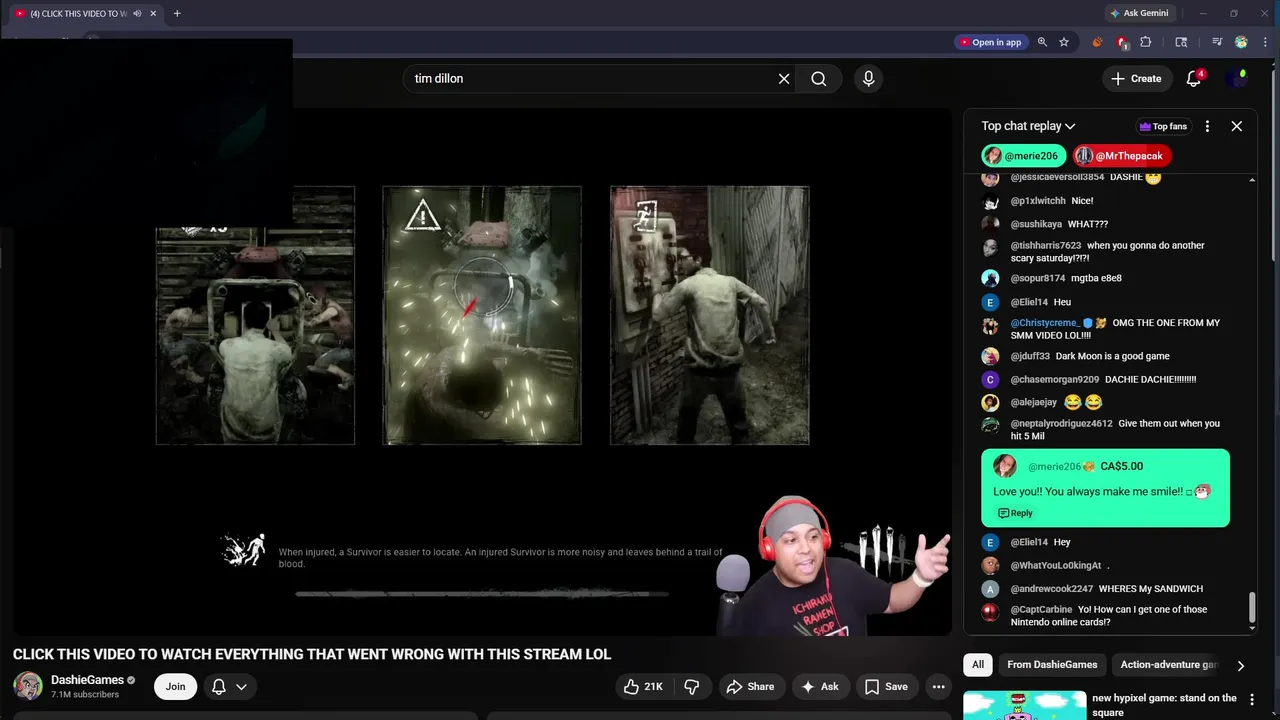
Task: Dislike the video
Action: (x=692, y=686)
